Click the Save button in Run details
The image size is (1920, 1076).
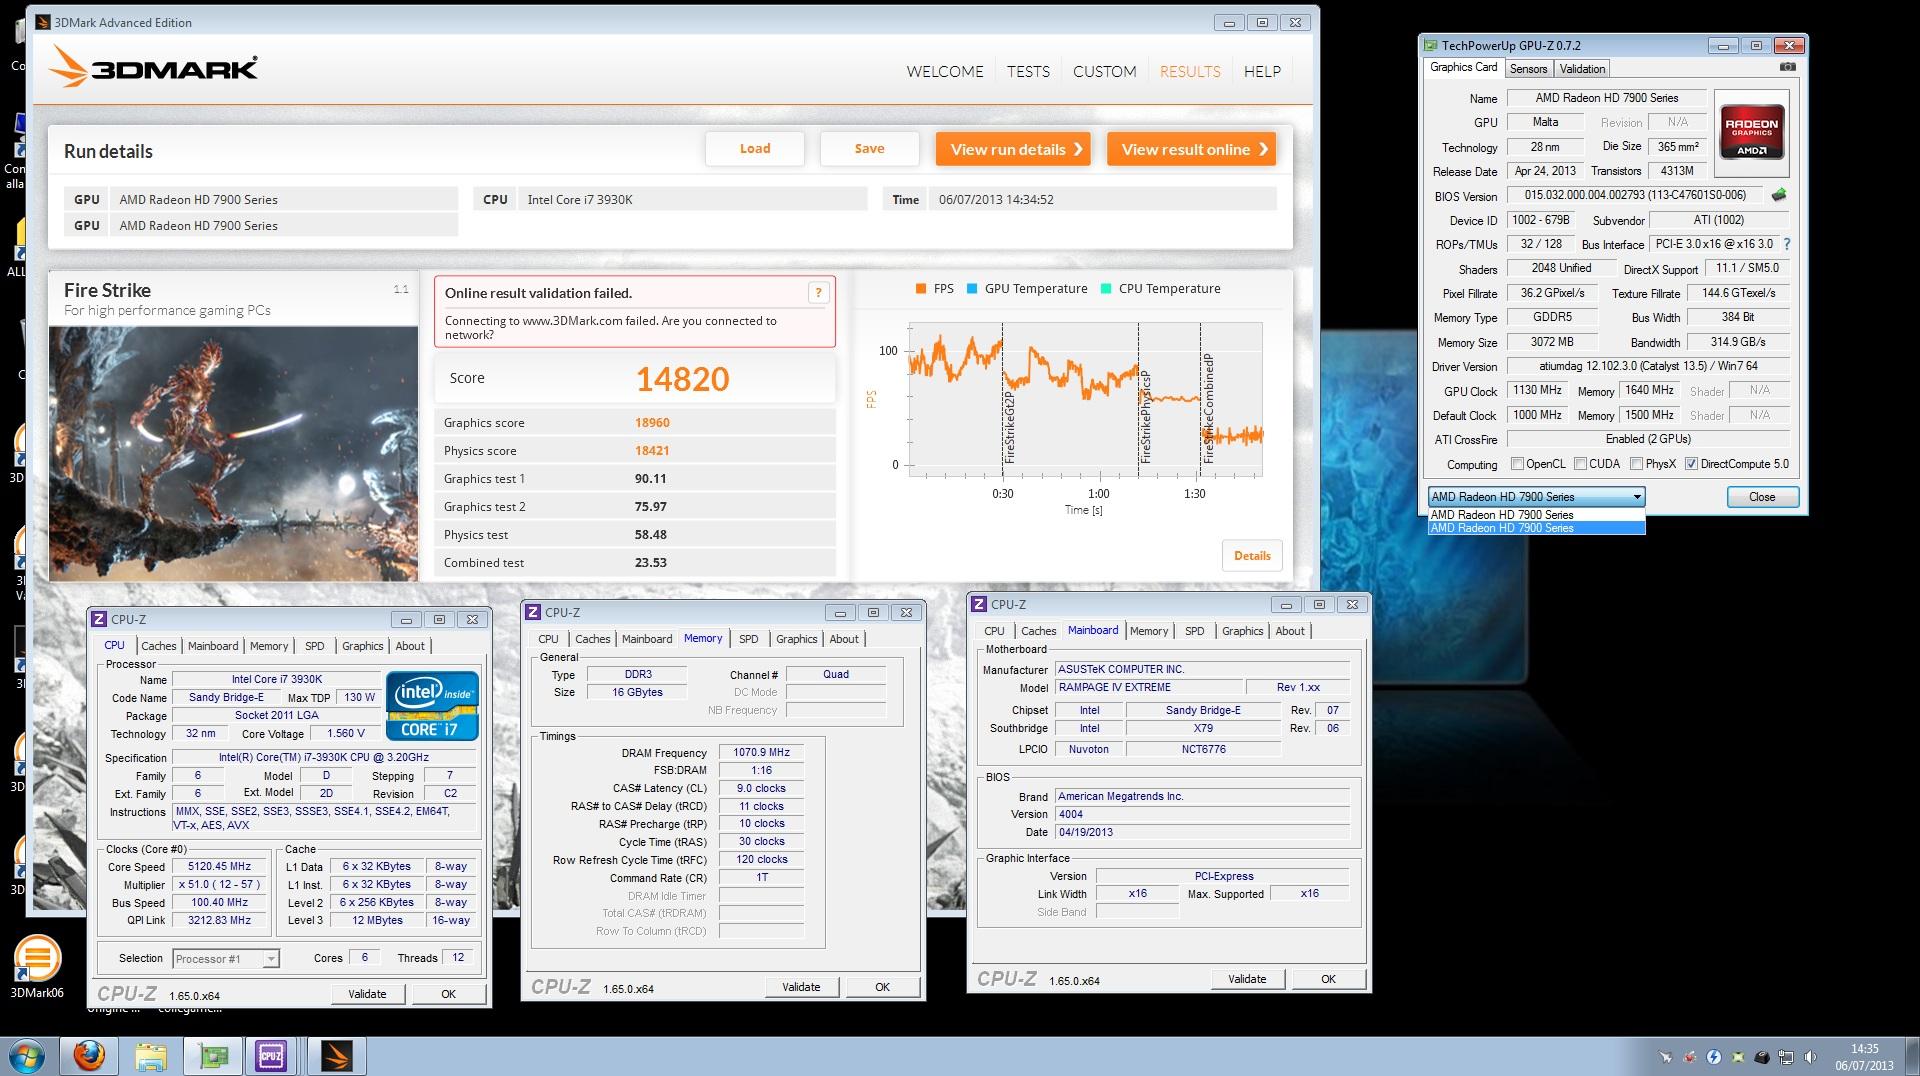coord(869,149)
